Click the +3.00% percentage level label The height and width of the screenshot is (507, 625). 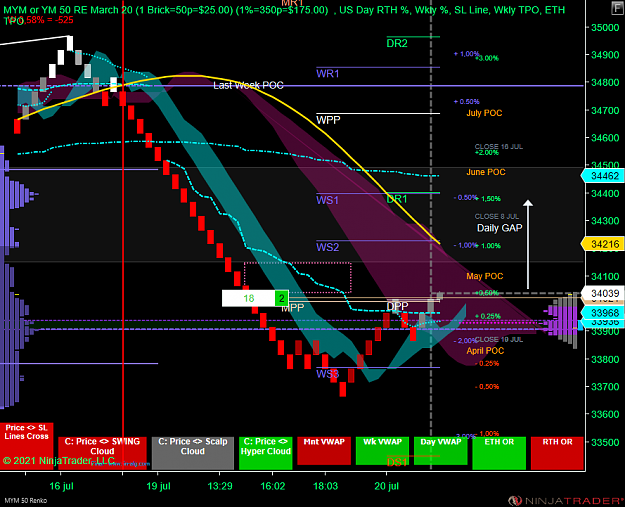488,58
